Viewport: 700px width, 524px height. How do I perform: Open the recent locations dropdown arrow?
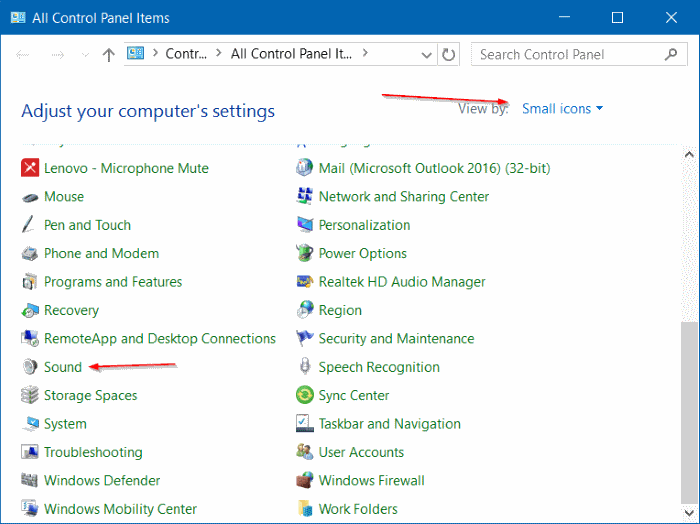coord(85,55)
